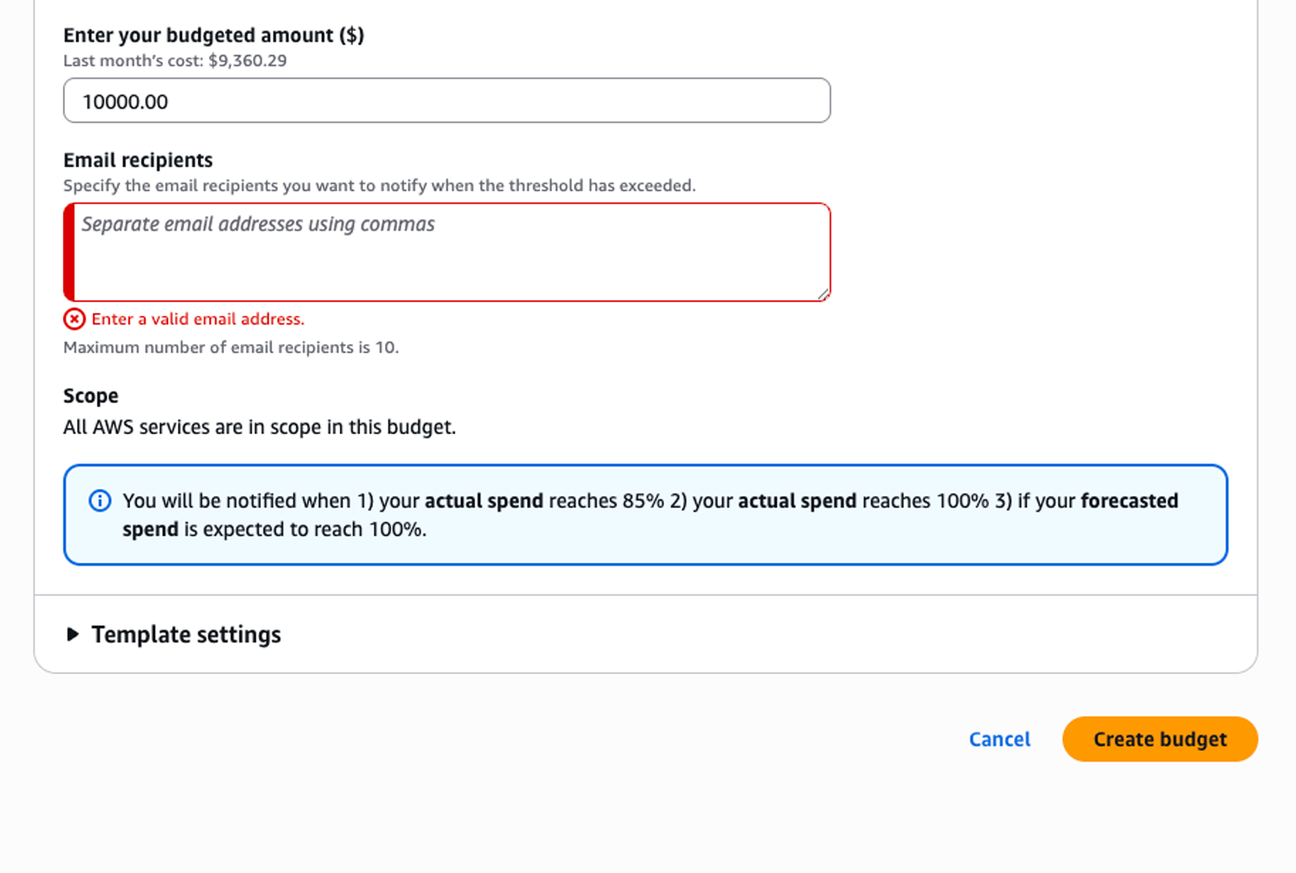The image size is (1296, 873).
Task: Expand the Template settings triangle arrow
Action: 72,634
